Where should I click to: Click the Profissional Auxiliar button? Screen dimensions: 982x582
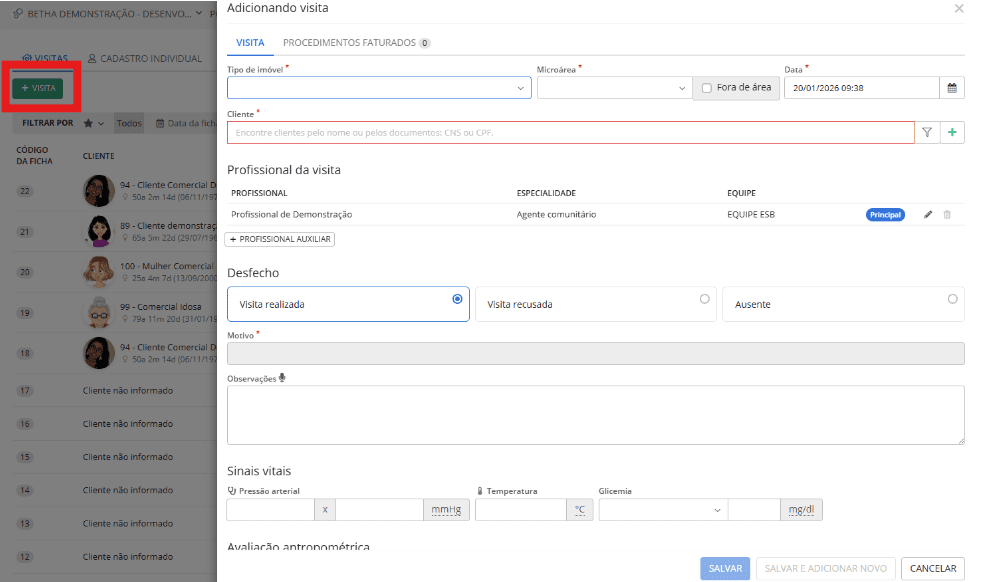(281, 239)
